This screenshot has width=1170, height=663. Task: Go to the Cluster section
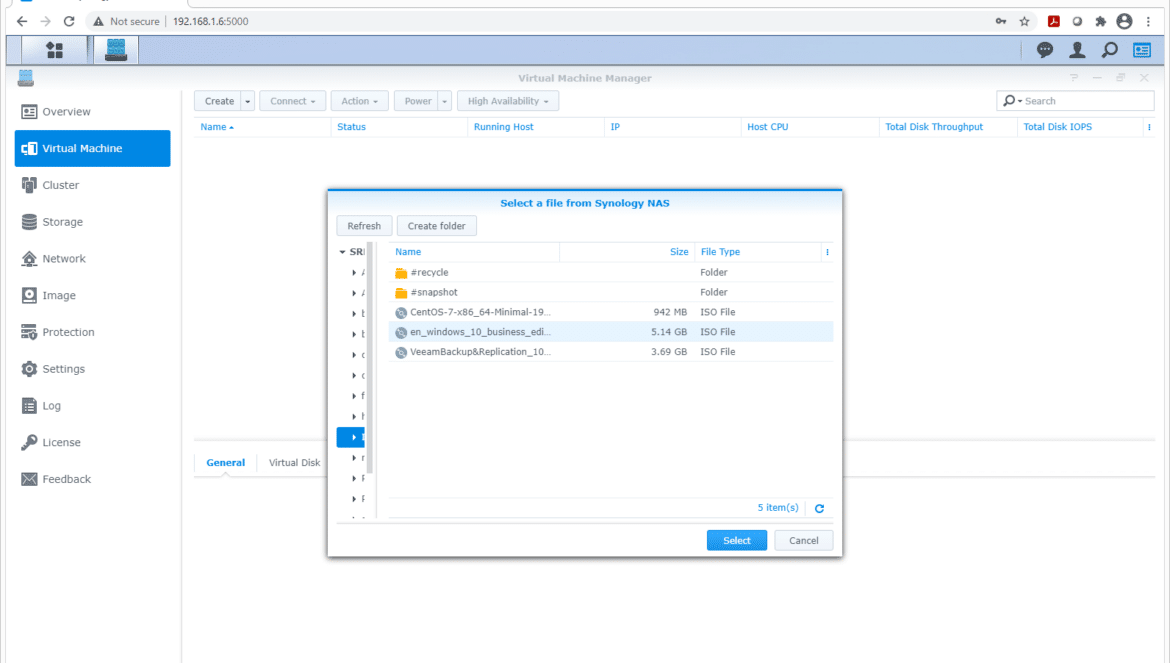click(93, 185)
